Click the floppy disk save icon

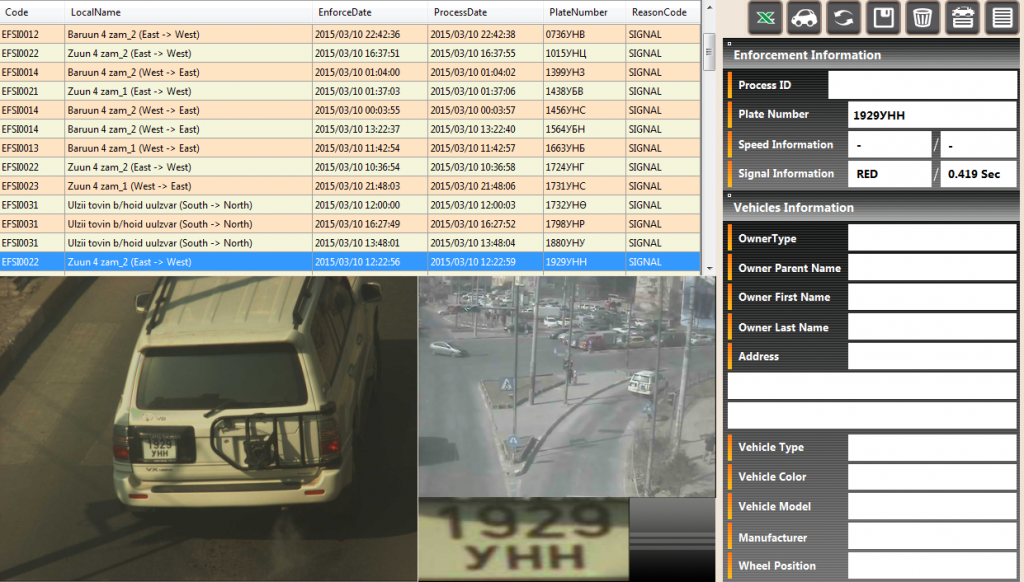884,18
